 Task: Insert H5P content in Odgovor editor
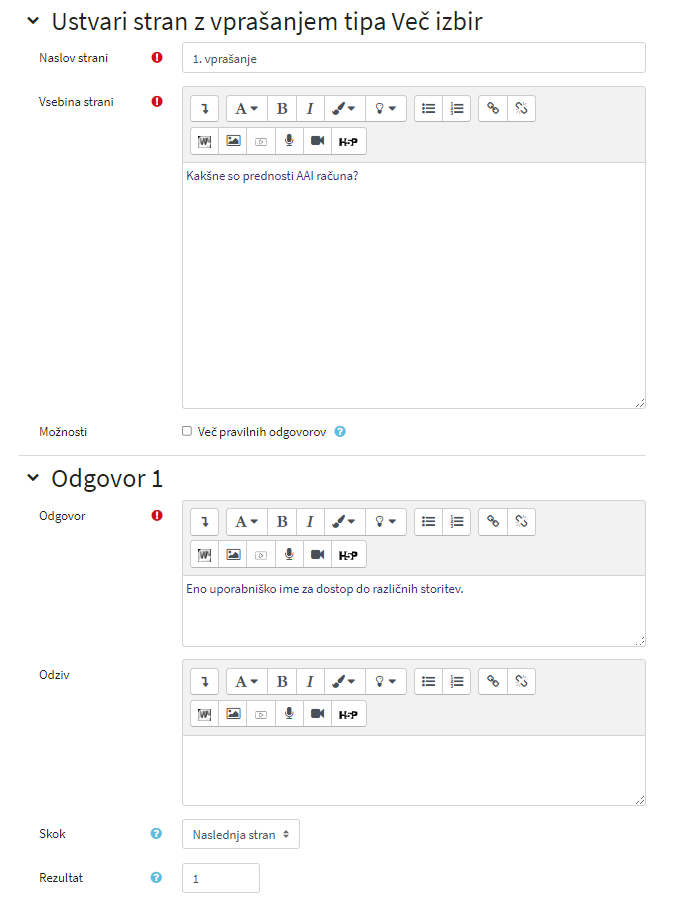[349, 555]
